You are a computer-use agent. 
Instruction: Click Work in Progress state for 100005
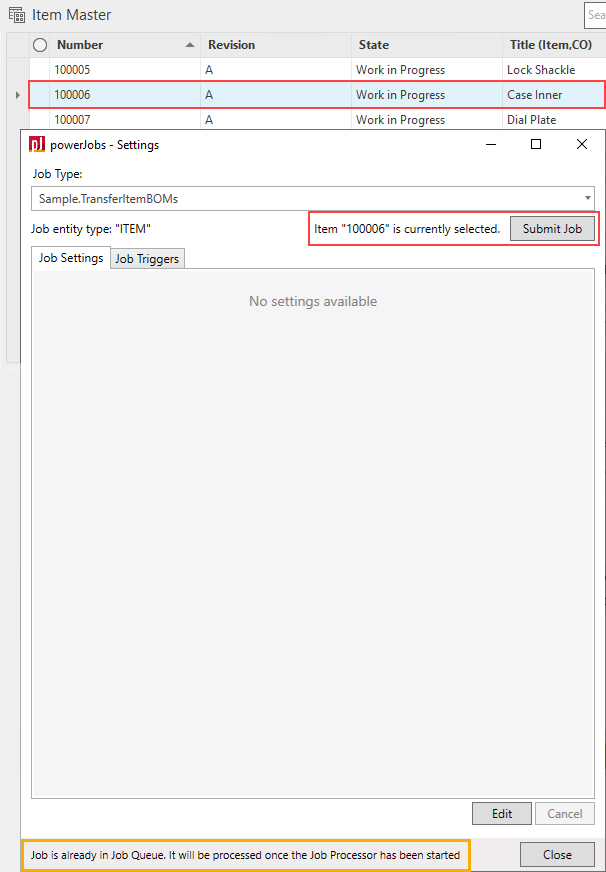click(x=400, y=70)
